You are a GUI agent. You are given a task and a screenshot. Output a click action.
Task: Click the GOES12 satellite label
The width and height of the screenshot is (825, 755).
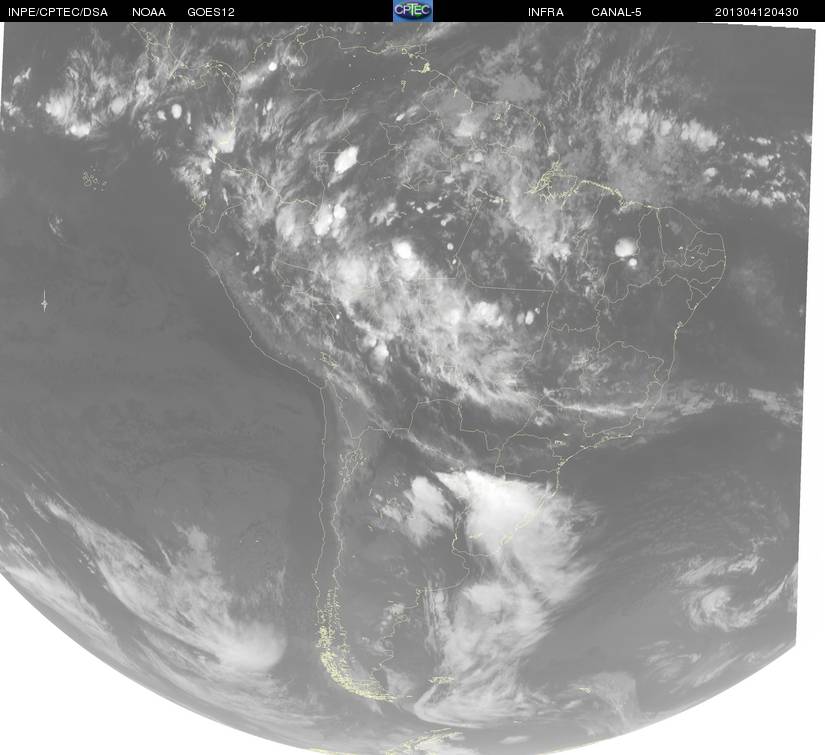pos(210,12)
